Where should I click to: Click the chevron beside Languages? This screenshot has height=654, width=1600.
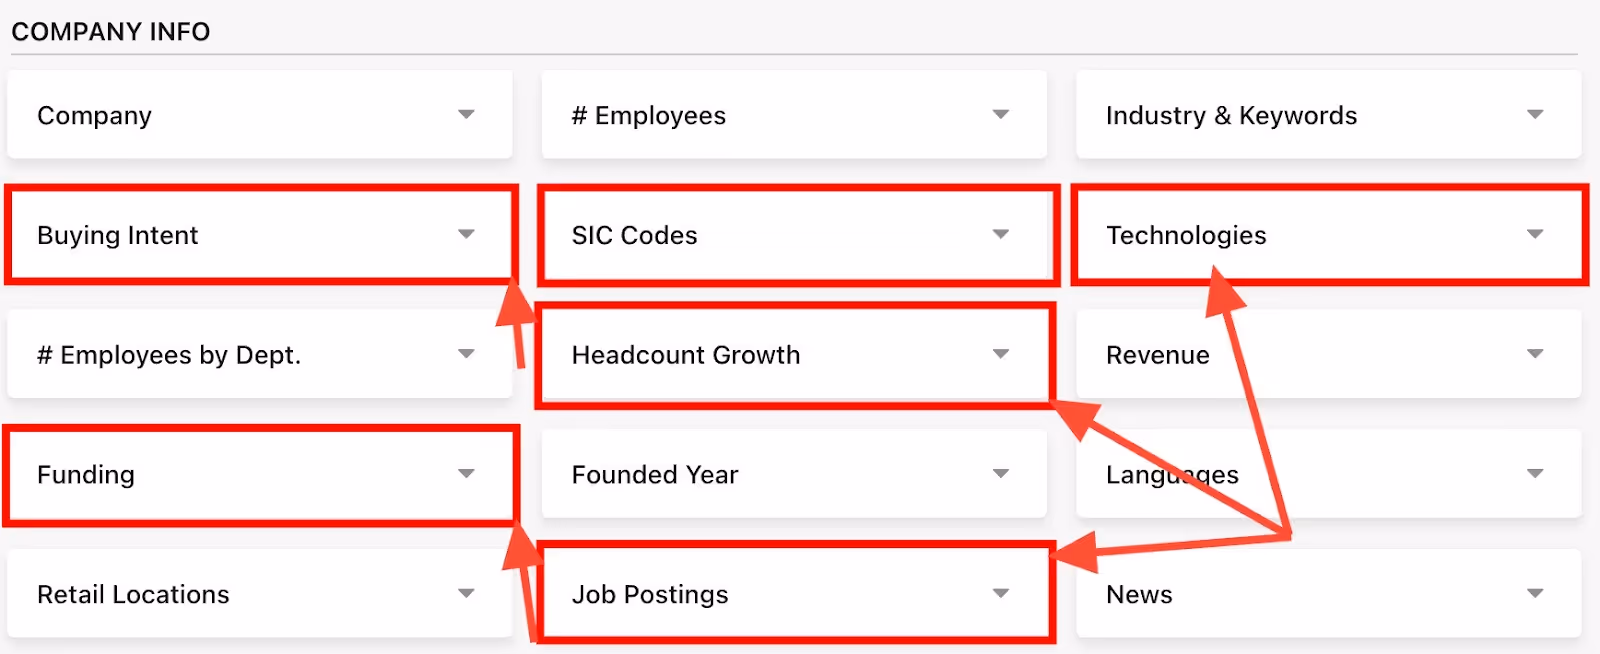(x=1535, y=473)
